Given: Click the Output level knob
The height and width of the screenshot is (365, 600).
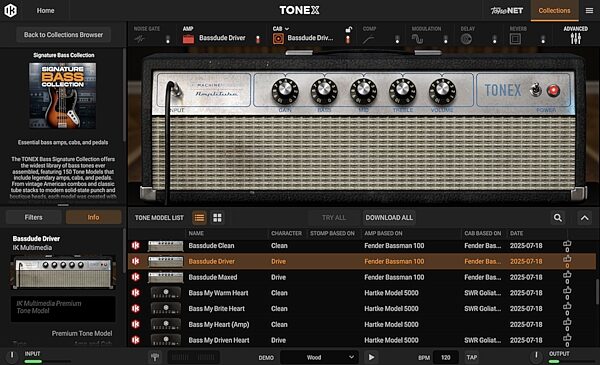Looking at the screenshot, I should (536, 356).
